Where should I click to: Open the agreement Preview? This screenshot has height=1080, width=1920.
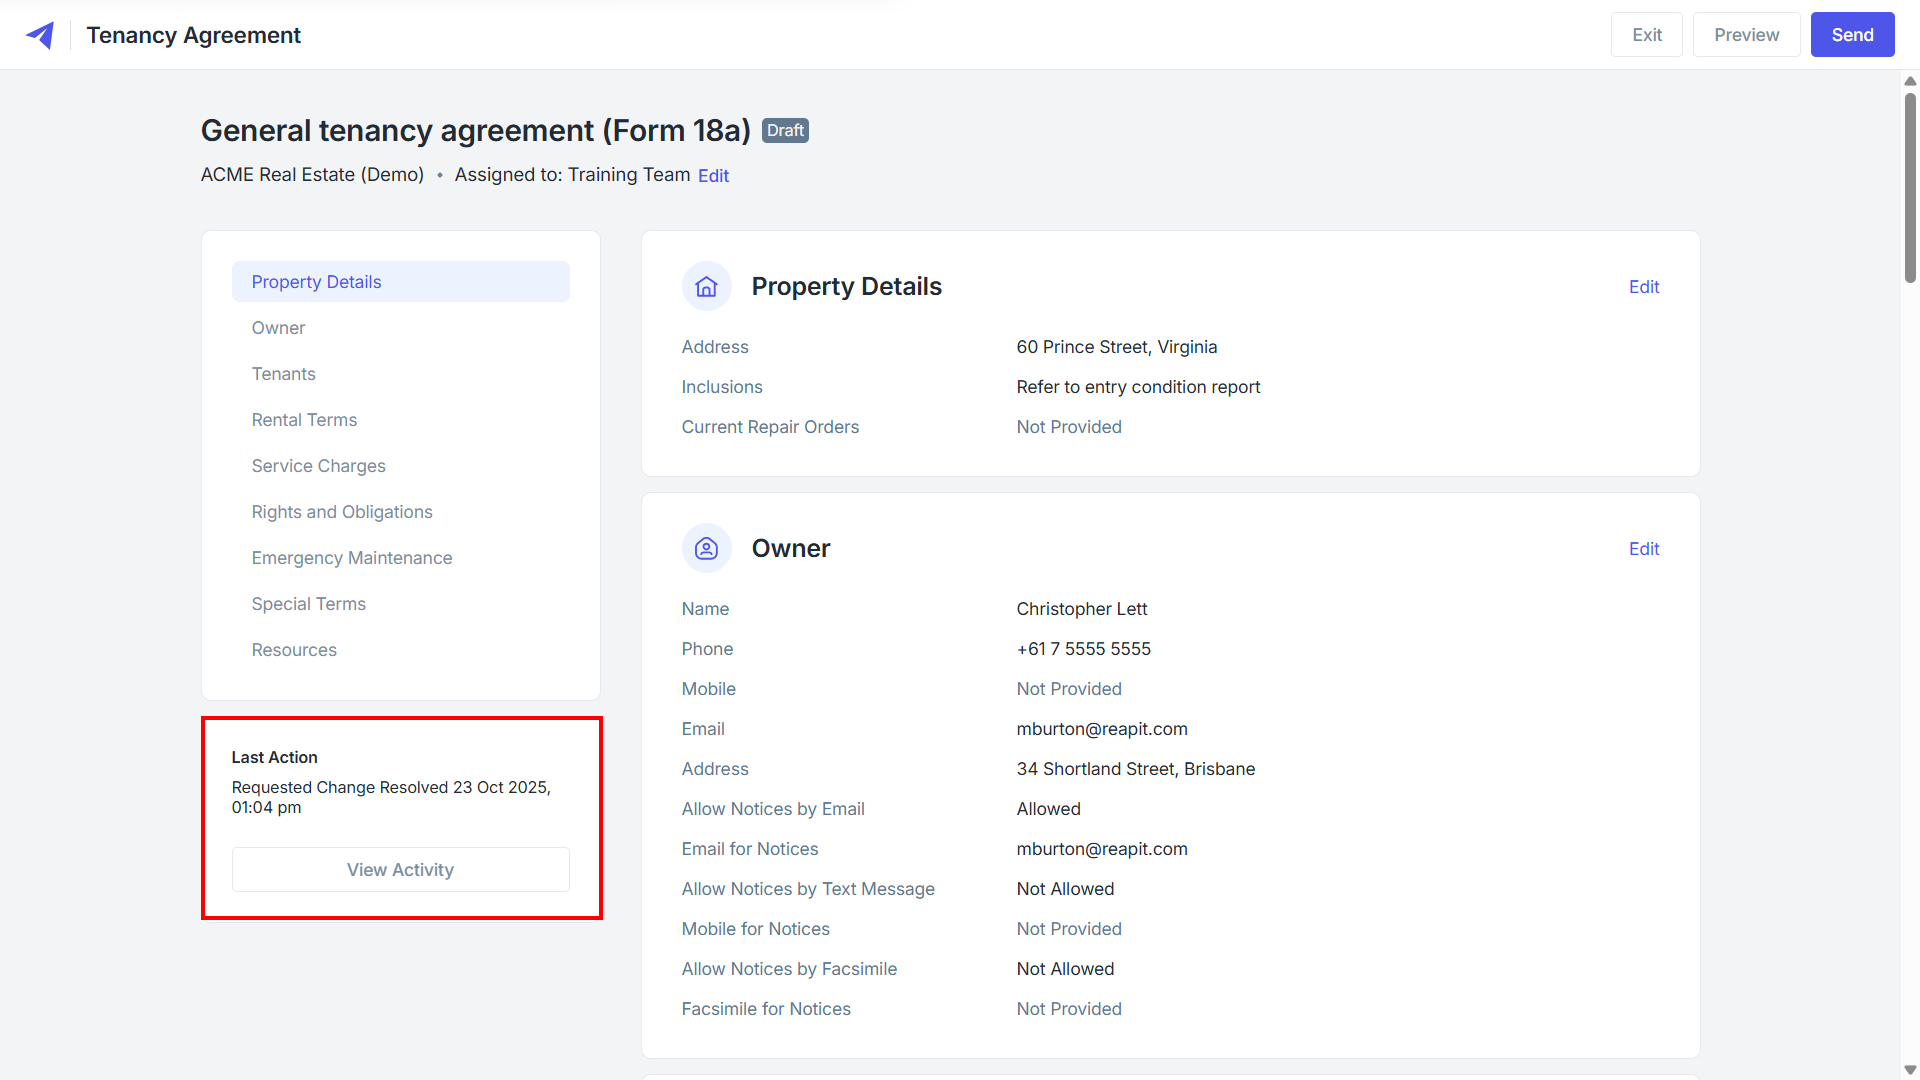(1746, 35)
